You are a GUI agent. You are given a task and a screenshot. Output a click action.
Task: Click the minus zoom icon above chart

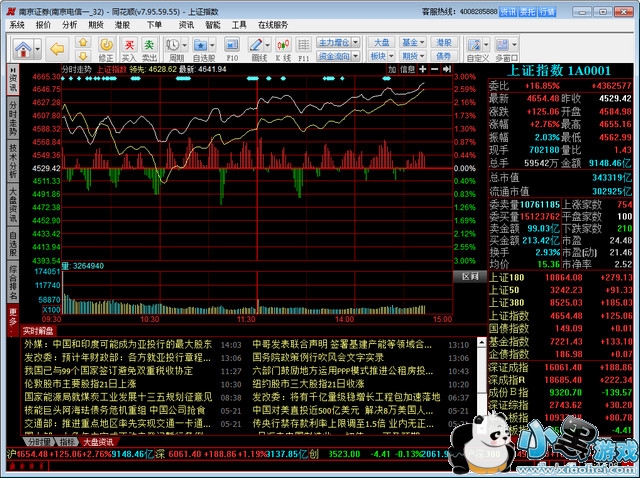pos(435,69)
